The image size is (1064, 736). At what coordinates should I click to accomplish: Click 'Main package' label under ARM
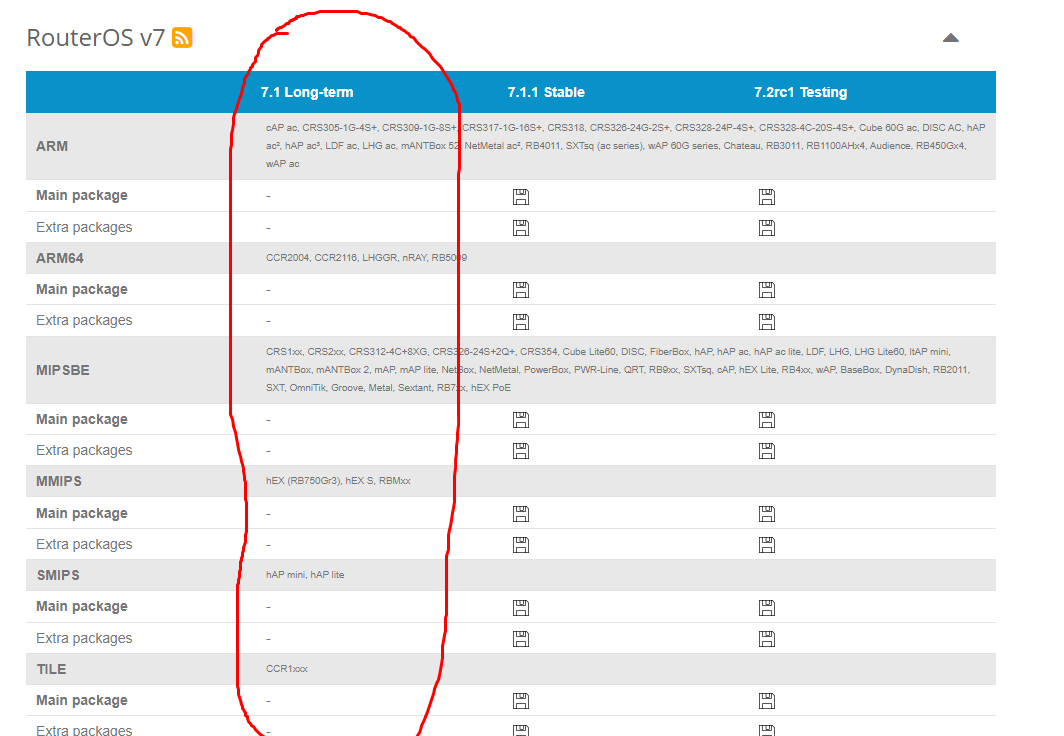click(81, 195)
